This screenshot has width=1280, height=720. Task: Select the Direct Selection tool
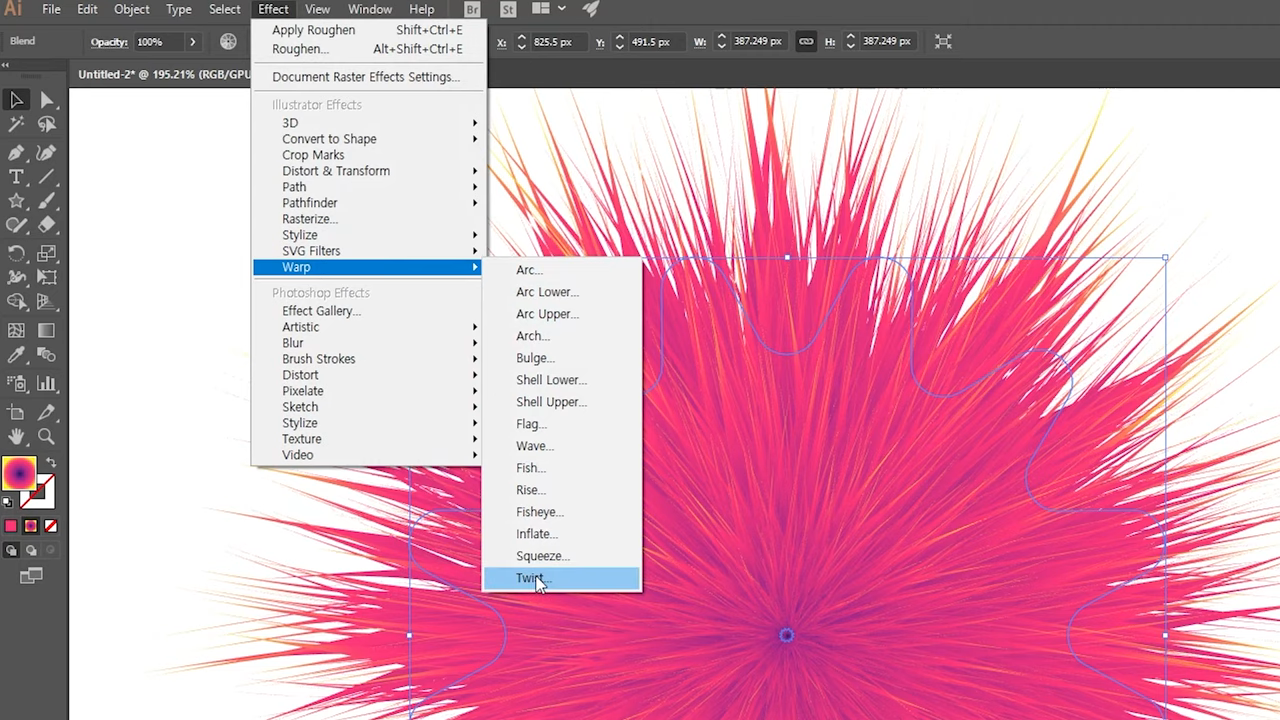point(47,100)
